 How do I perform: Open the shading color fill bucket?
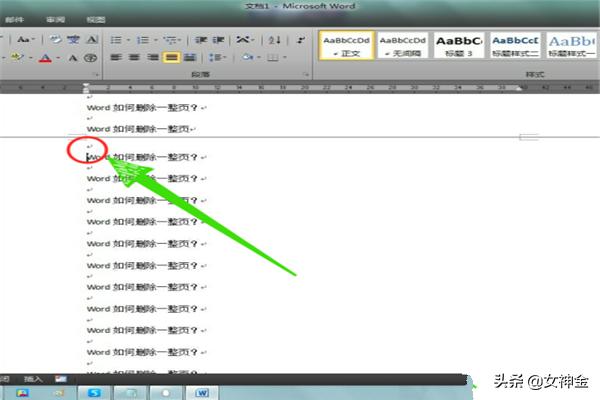246,58
